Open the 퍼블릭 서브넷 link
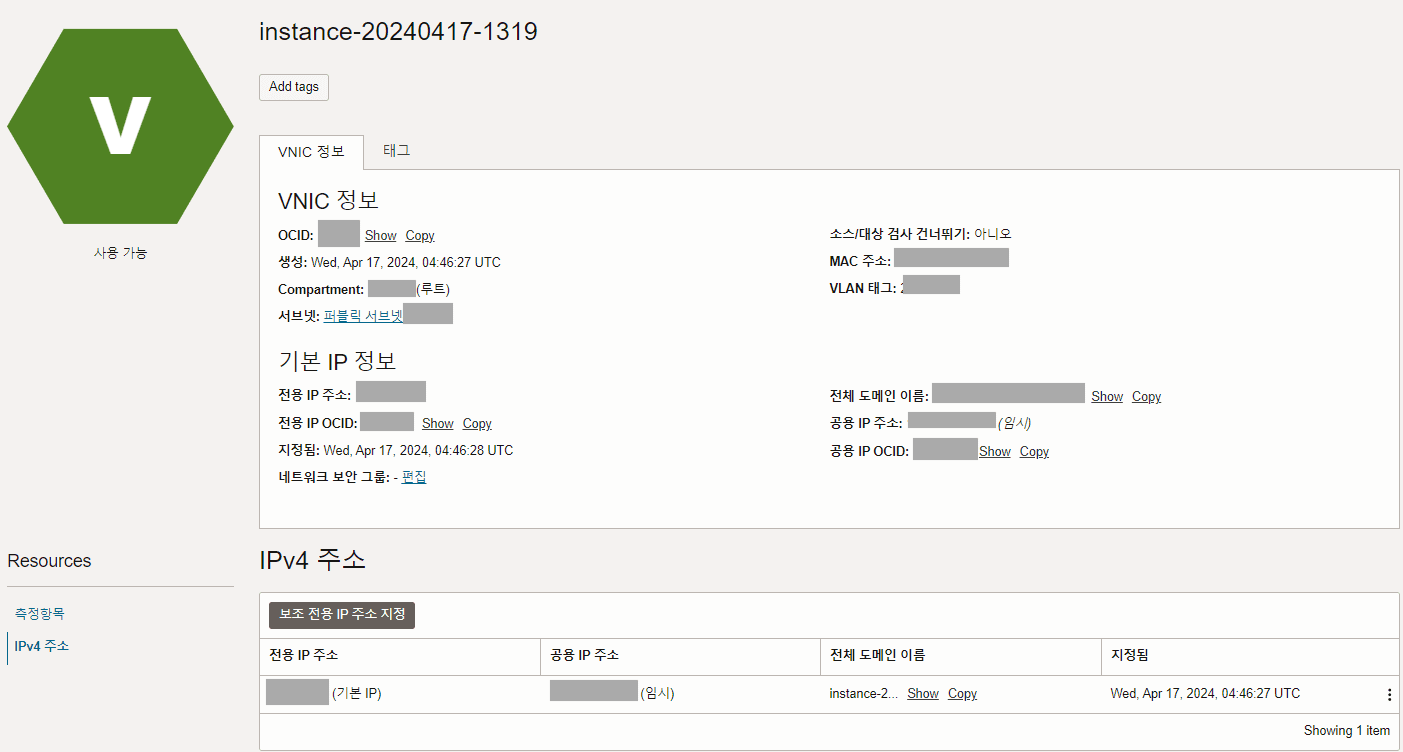 (x=363, y=316)
